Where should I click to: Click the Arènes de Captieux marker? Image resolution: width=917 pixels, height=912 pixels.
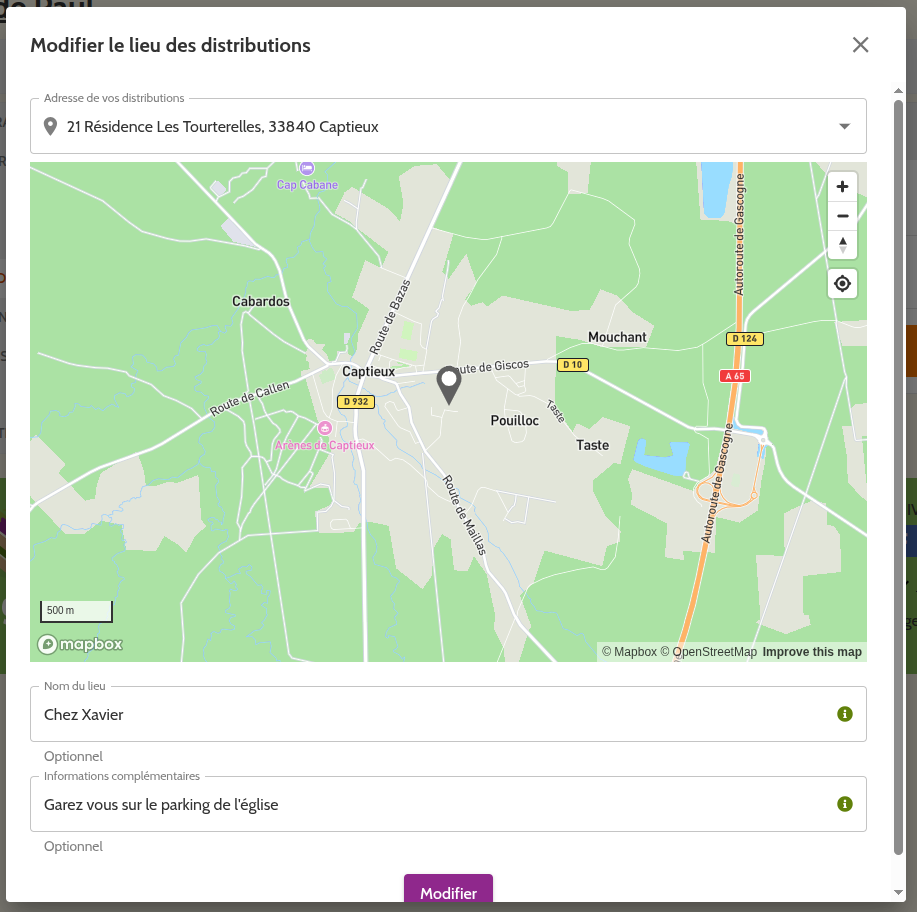pyautogui.click(x=324, y=428)
